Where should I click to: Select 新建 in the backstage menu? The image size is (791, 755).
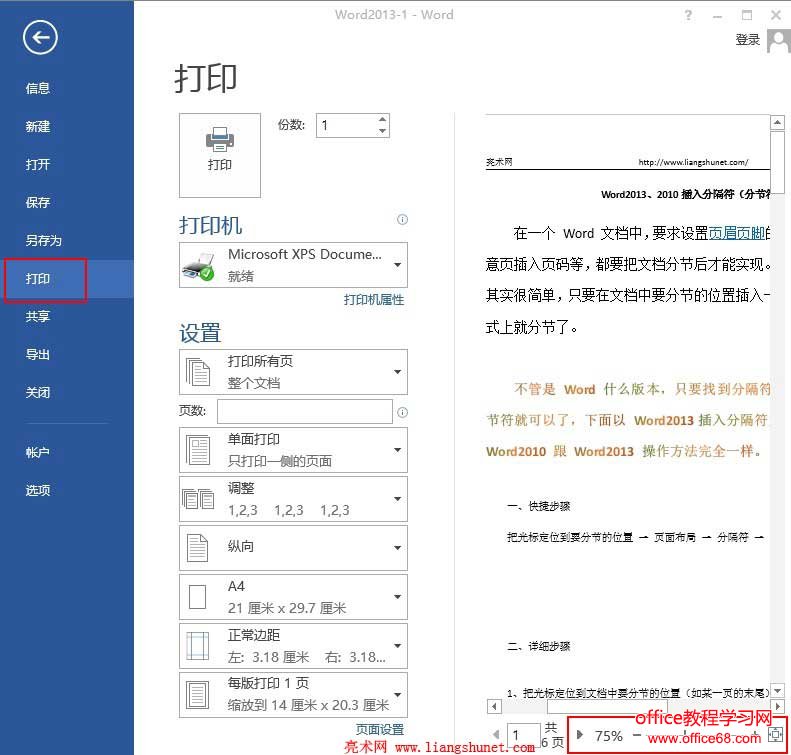(38, 127)
